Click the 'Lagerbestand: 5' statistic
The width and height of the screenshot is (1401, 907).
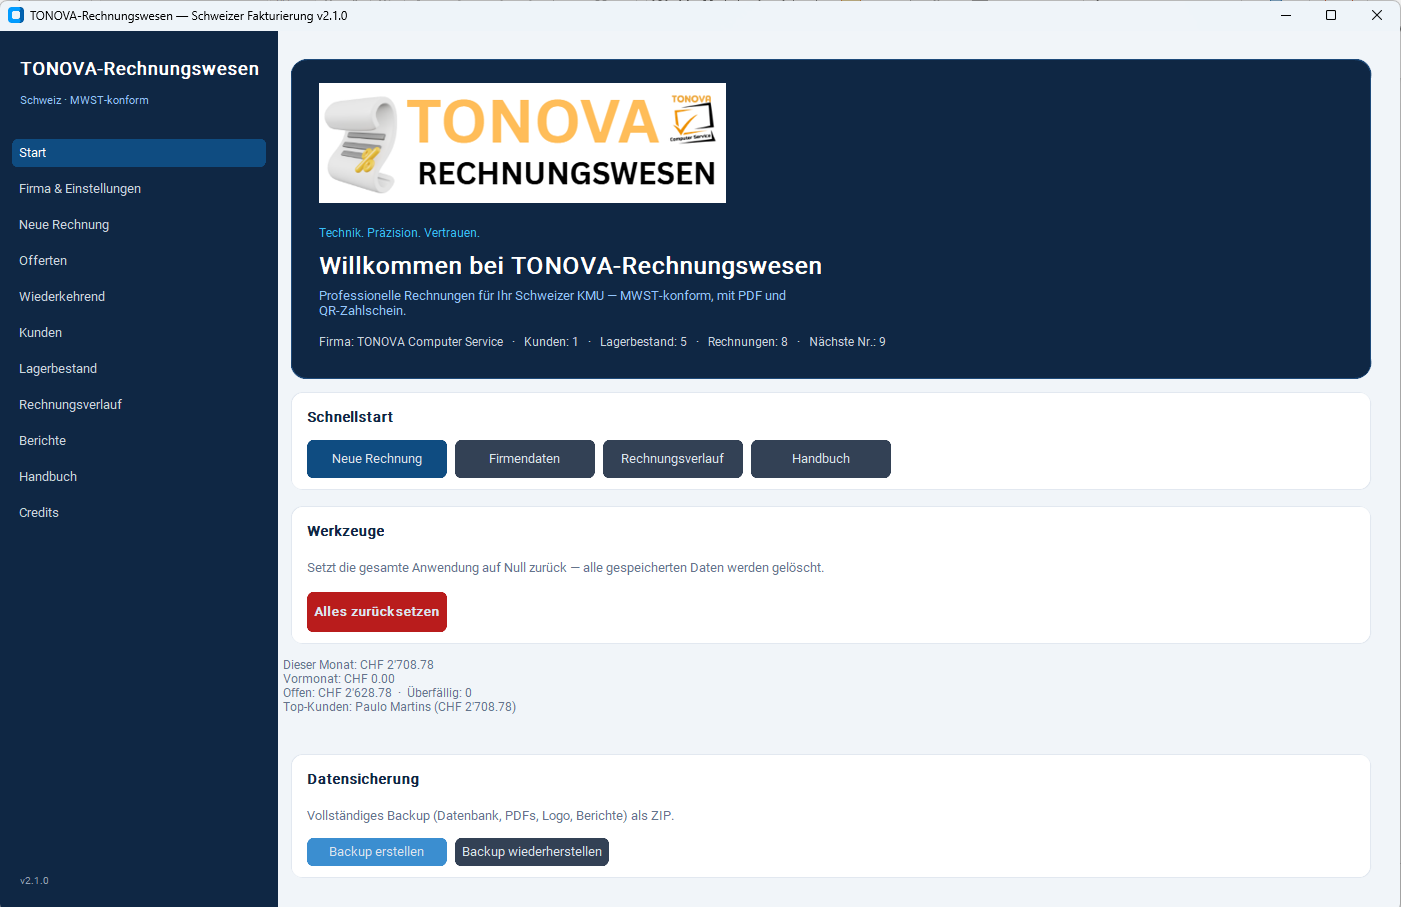(x=643, y=342)
